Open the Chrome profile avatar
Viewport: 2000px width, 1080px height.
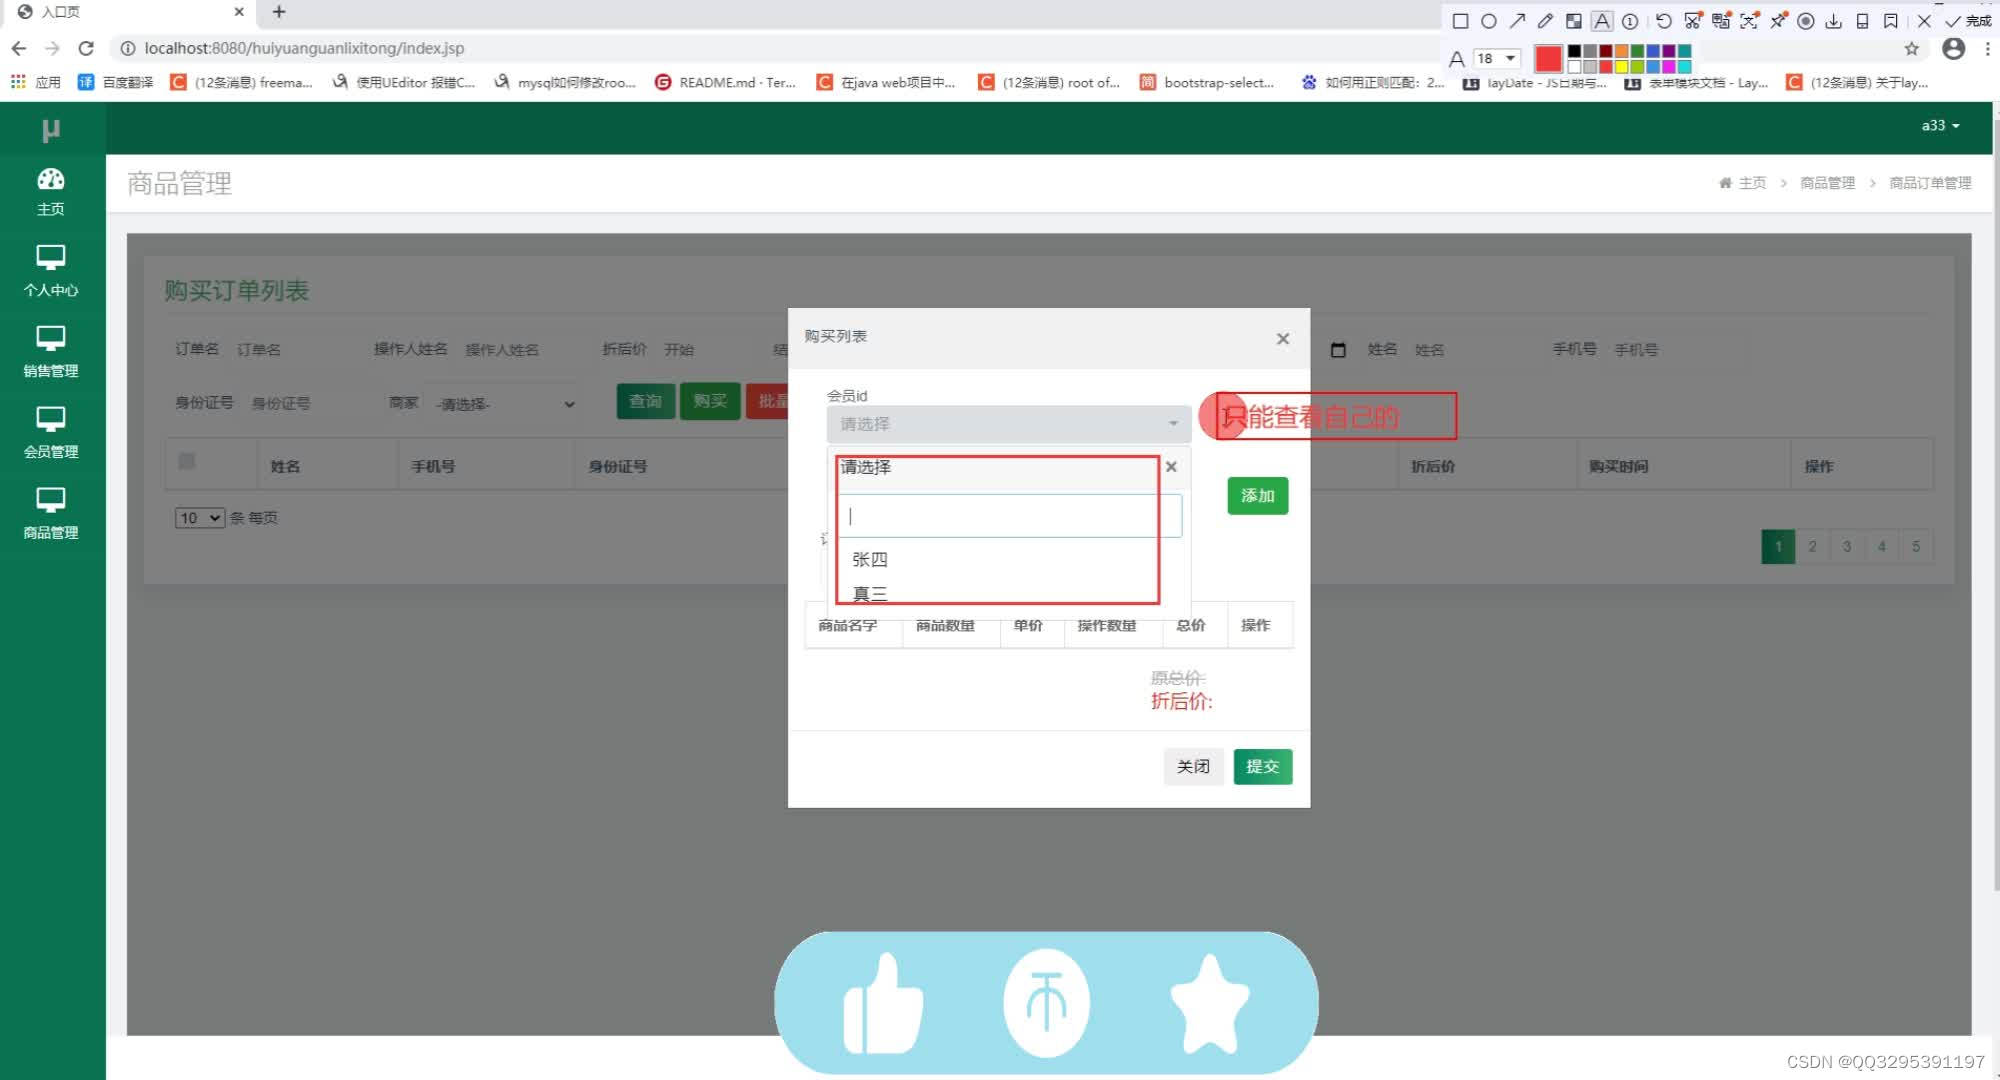1953,48
